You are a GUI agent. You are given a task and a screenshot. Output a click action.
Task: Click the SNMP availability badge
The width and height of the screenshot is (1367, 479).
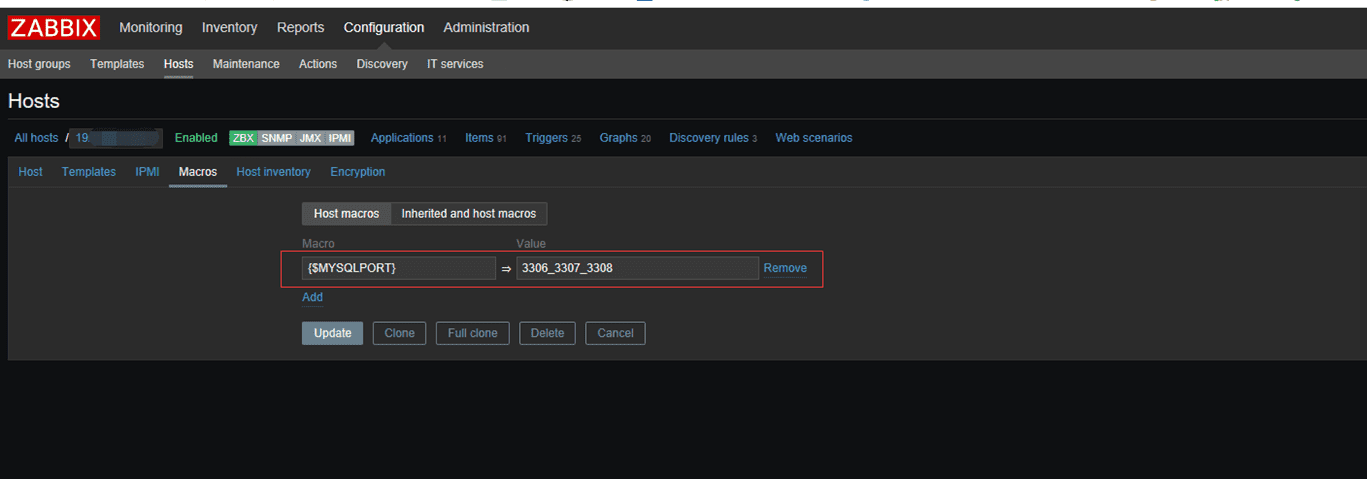277,138
